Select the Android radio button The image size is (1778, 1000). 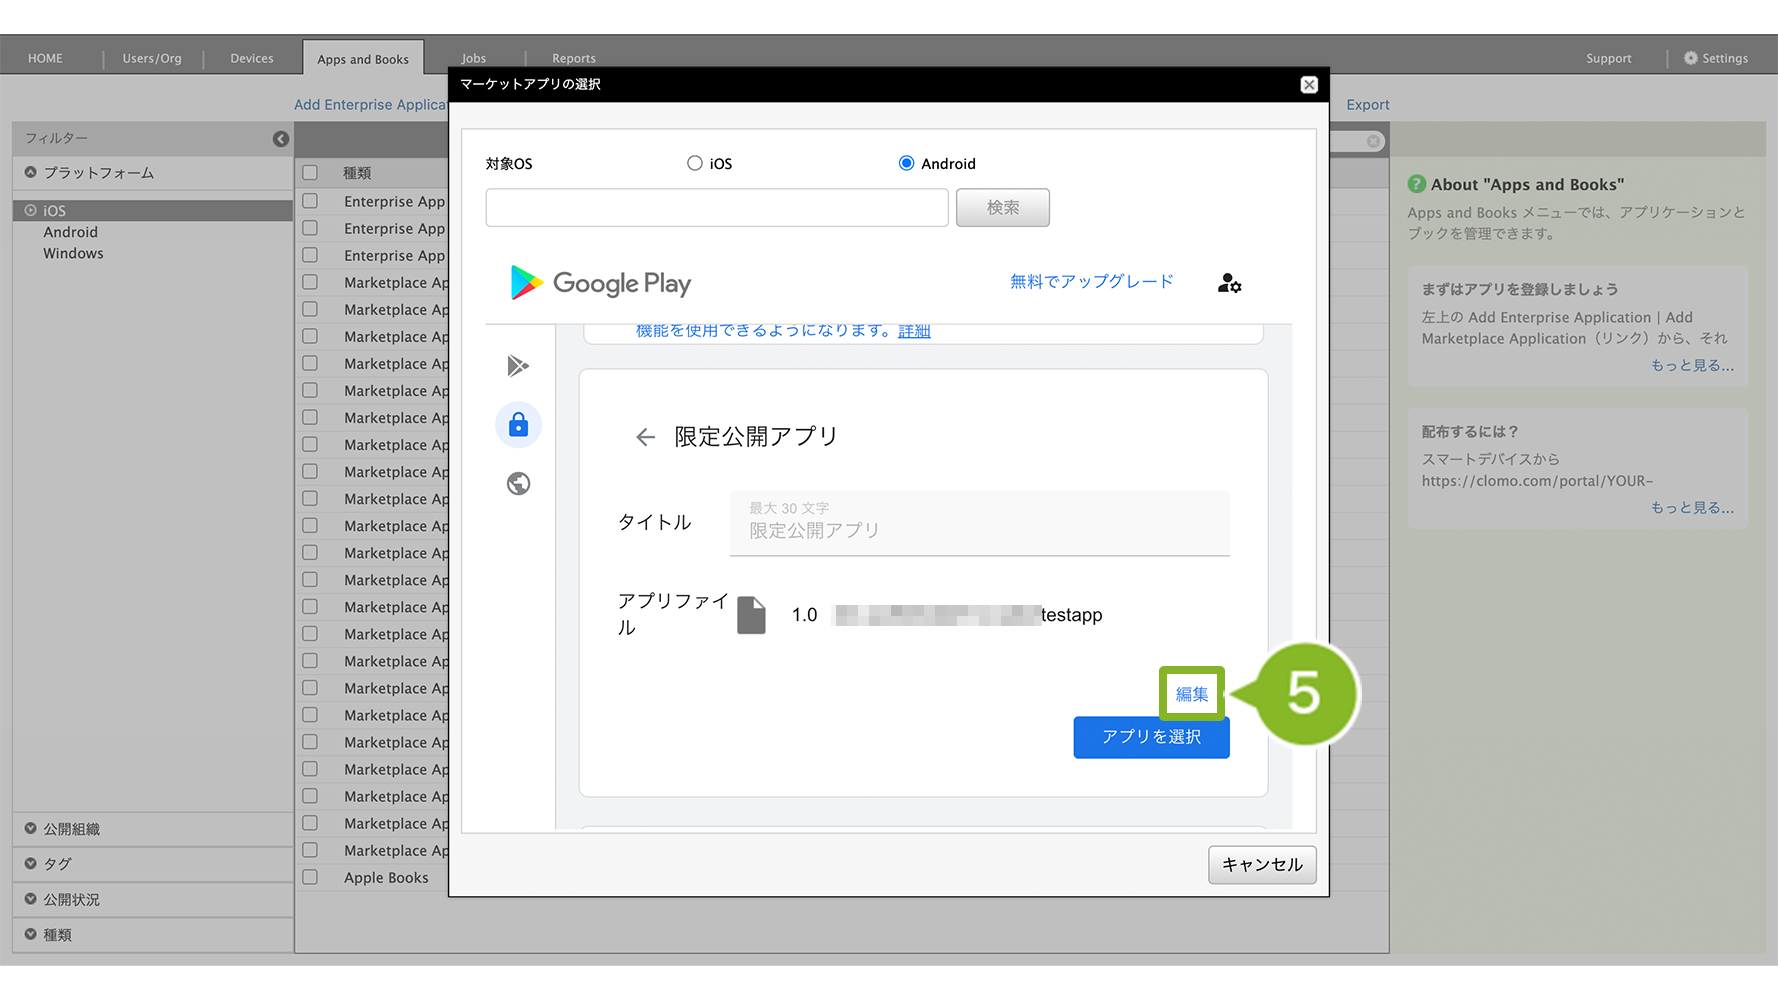coord(906,163)
